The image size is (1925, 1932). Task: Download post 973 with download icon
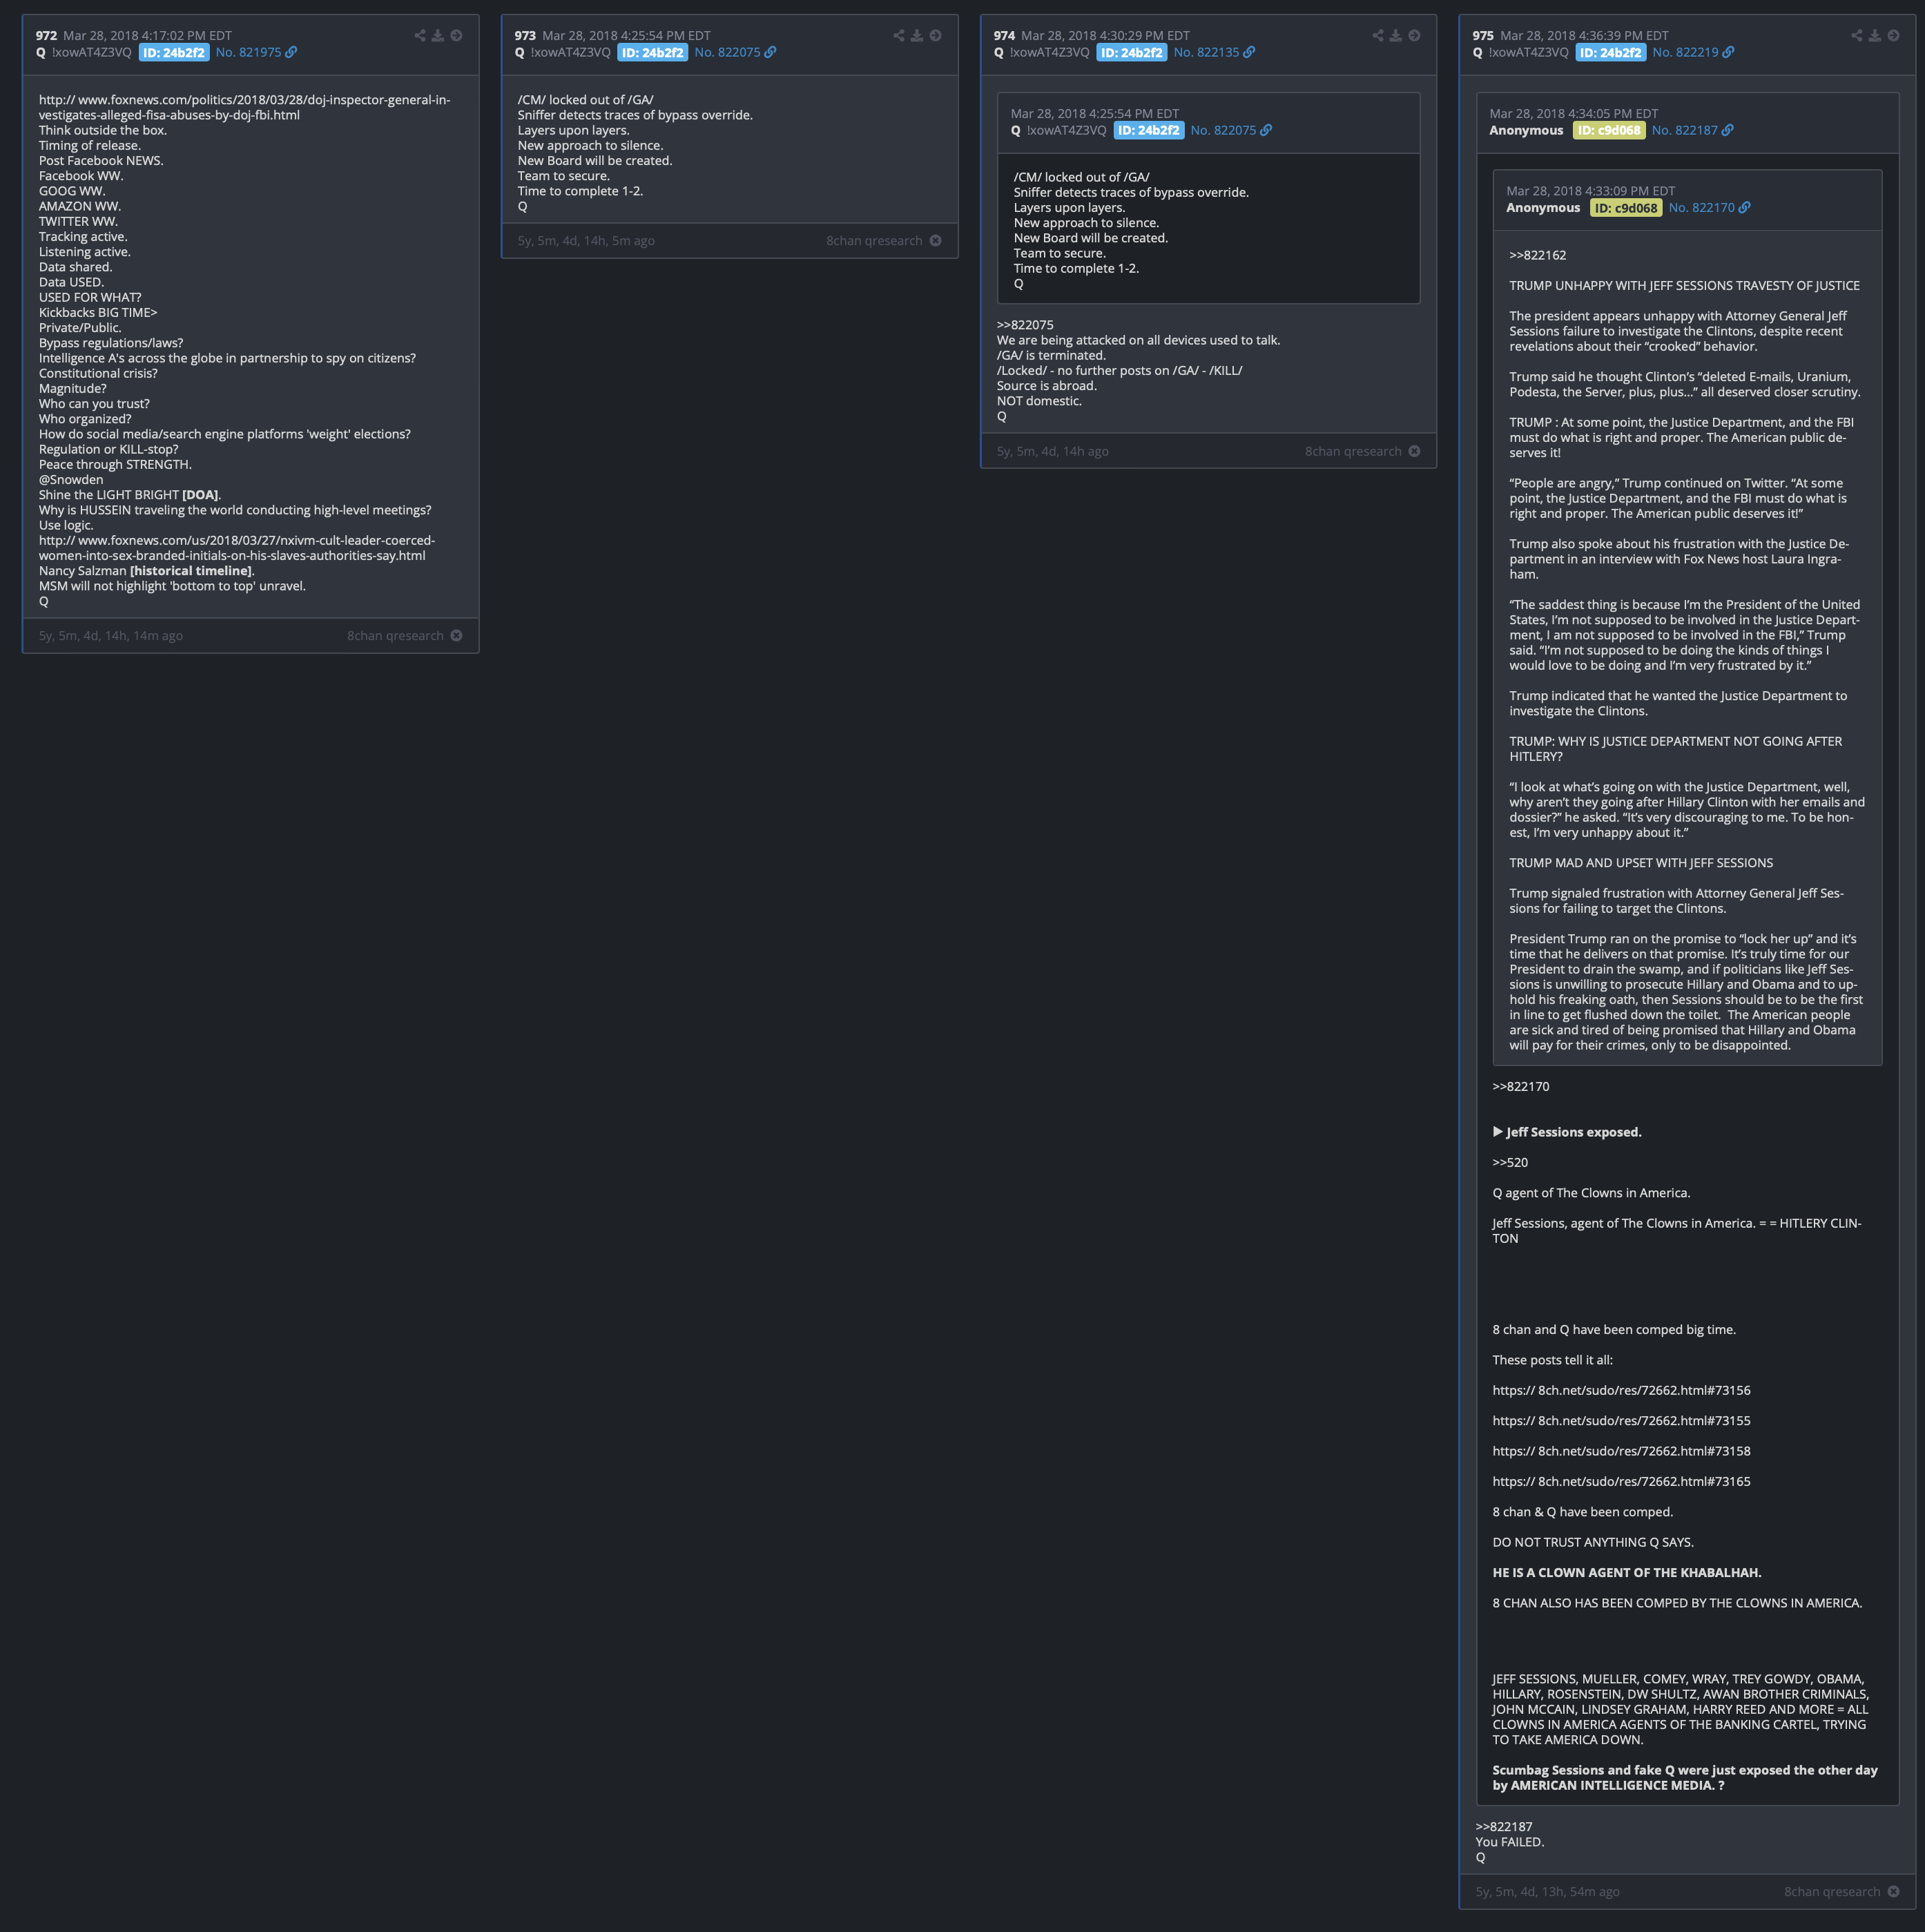(x=917, y=36)
